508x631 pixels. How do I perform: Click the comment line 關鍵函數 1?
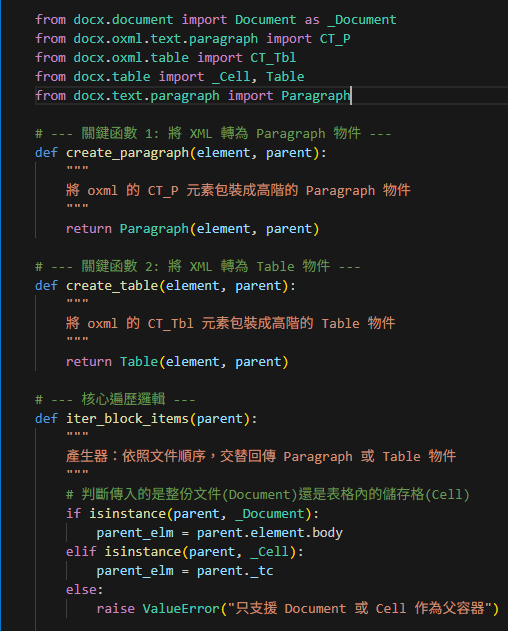(x=213, y=133)
